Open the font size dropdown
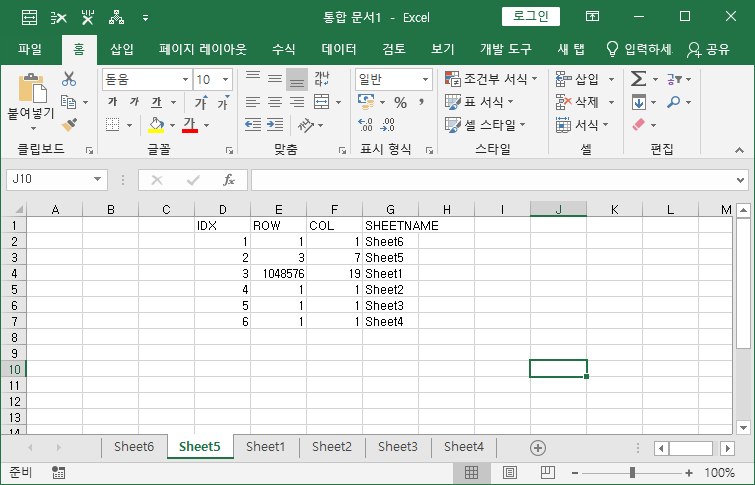 point(225,79)
